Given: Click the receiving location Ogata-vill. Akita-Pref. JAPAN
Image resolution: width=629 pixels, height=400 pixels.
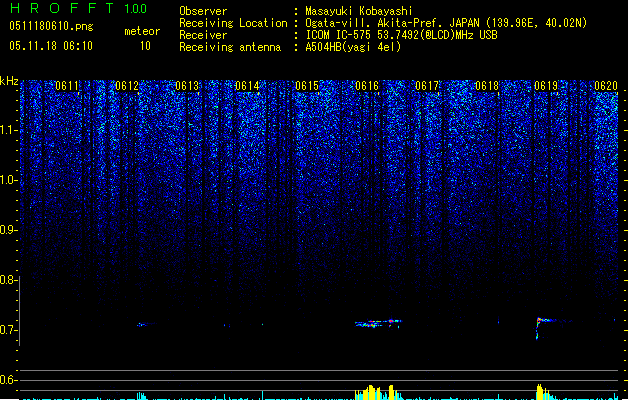Looking at the screenshot, I should tap(394, 23).
